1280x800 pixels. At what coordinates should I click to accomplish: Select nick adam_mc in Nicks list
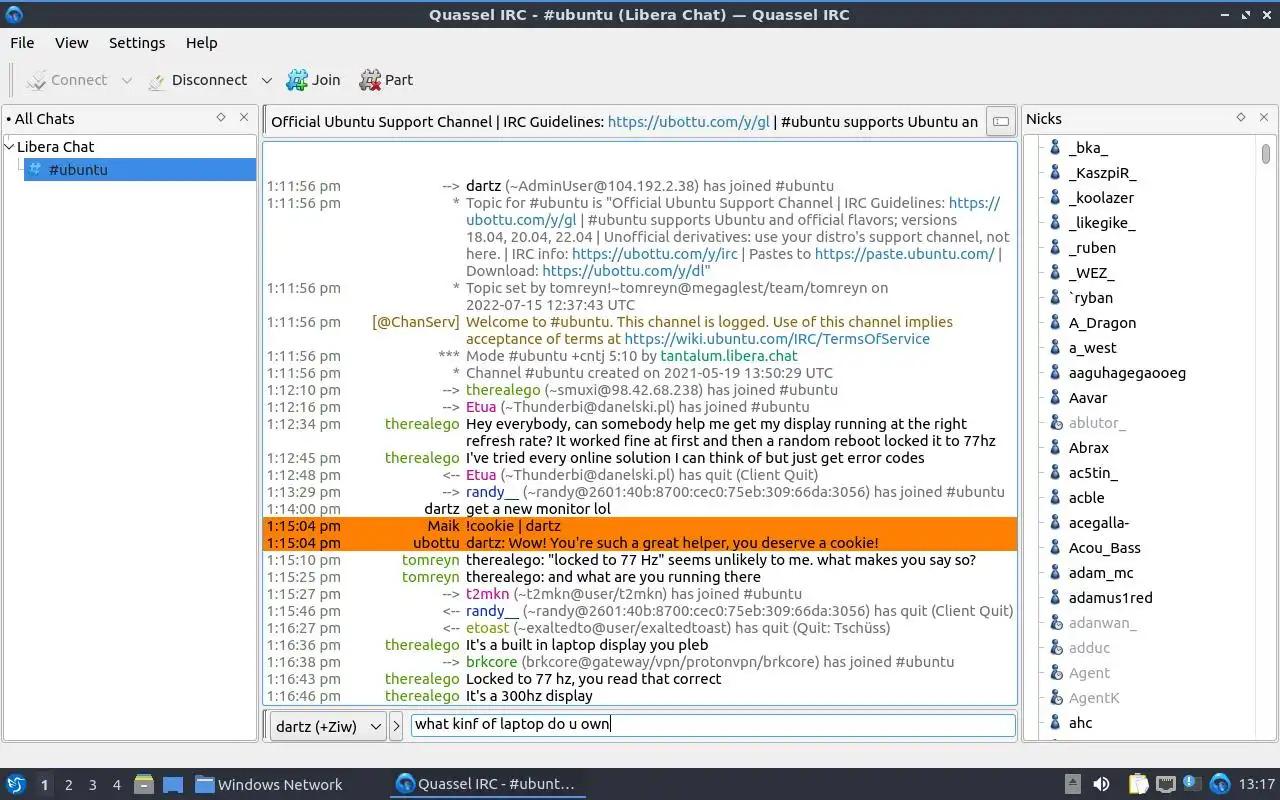pos(1100,573)
